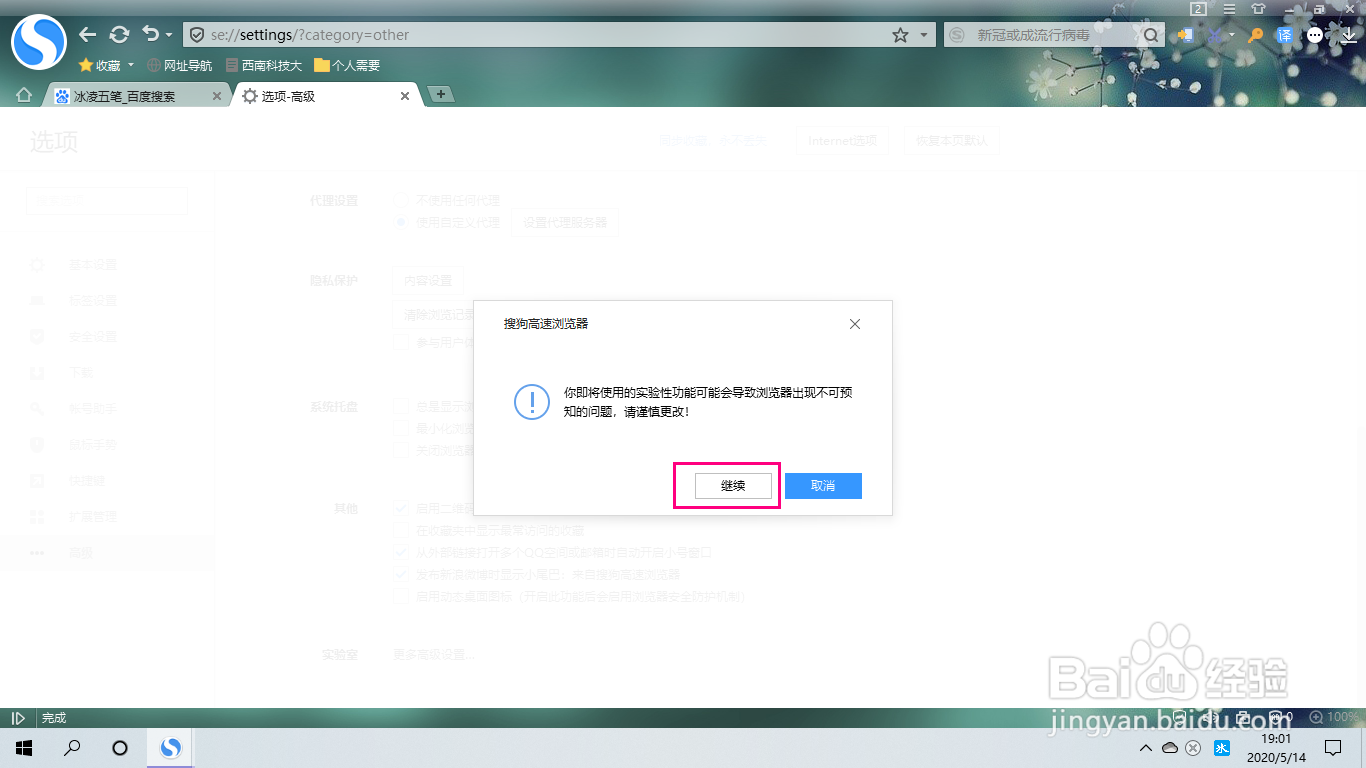The image size is (1366, 768).
Task: Open the 更多高级设置 link
Action: point(432,654)
